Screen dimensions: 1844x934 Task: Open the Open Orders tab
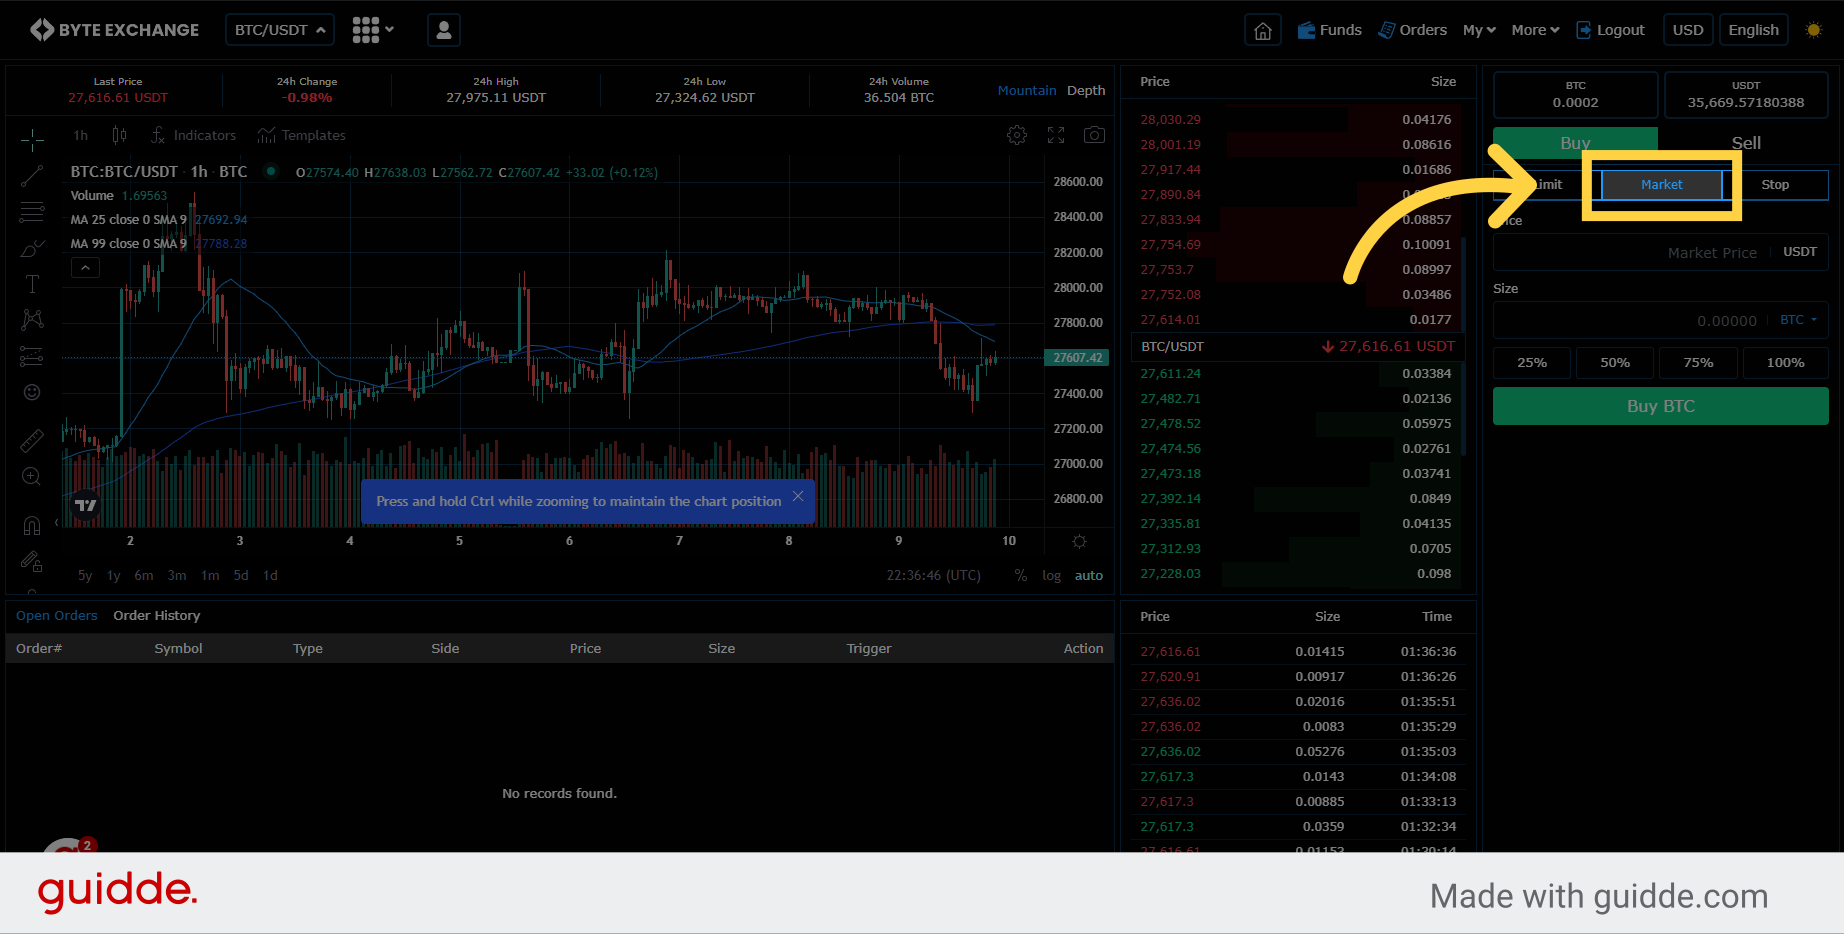coord(57,615)
